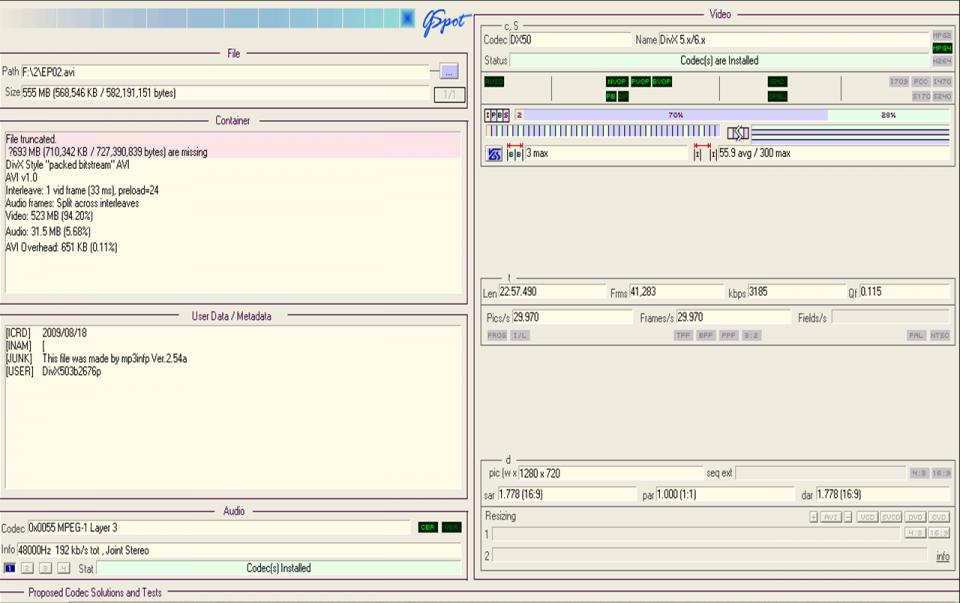
Task: Click the codec Name field DivX 5.x/6.x
Action: point(794,40)
